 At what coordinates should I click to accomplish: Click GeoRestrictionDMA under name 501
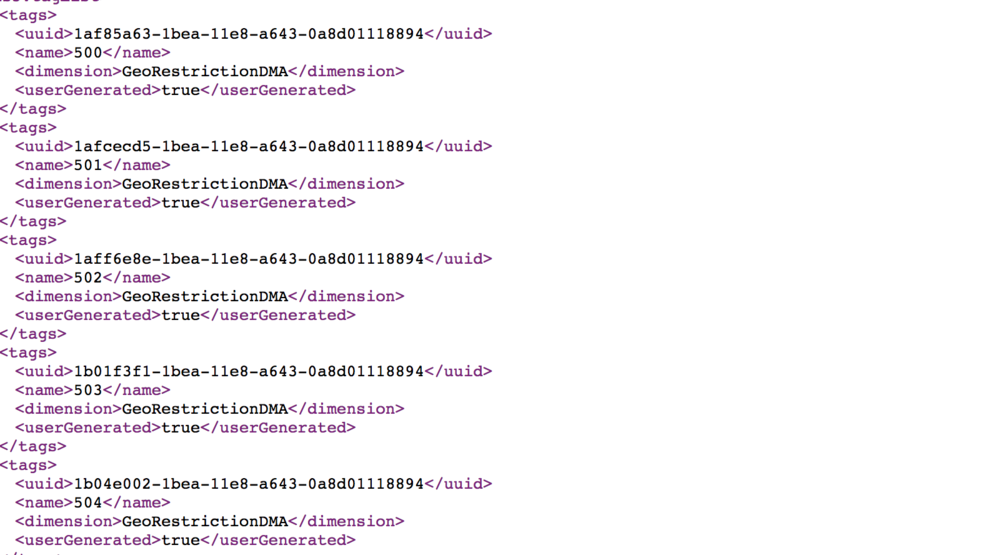(205, 184)
